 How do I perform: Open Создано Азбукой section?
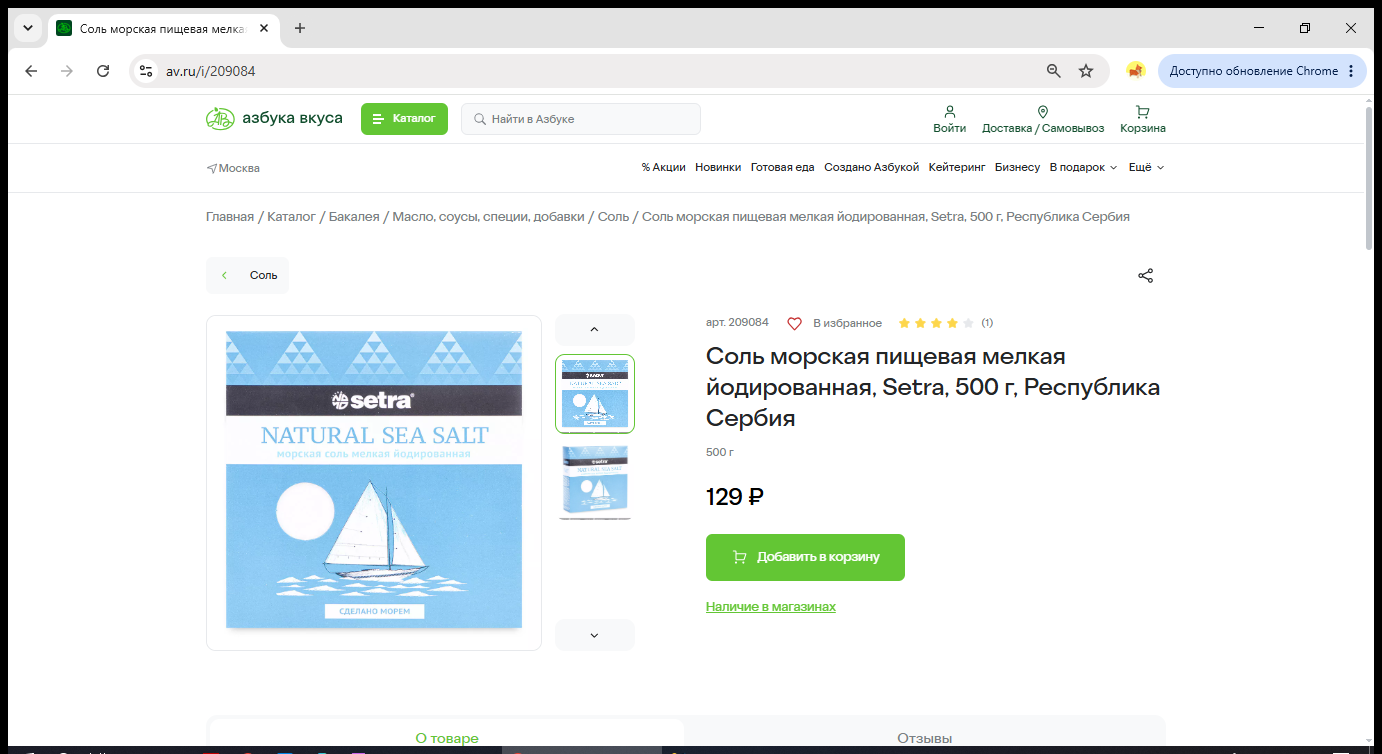pos(871,167)
